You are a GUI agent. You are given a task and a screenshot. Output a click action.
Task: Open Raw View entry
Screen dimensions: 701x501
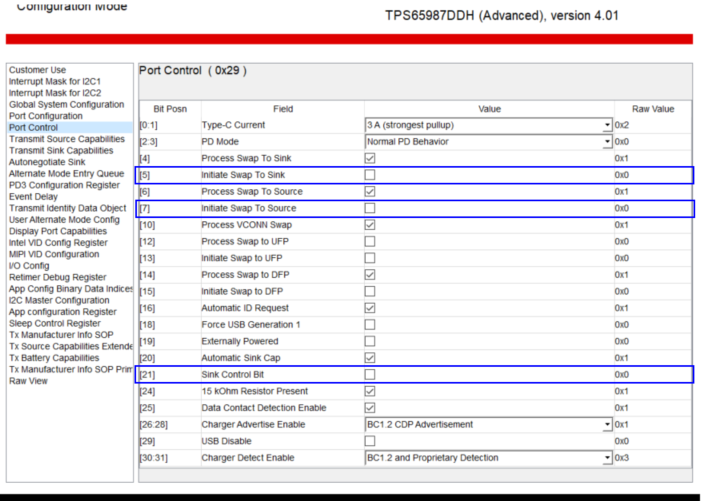pos(28,381)
